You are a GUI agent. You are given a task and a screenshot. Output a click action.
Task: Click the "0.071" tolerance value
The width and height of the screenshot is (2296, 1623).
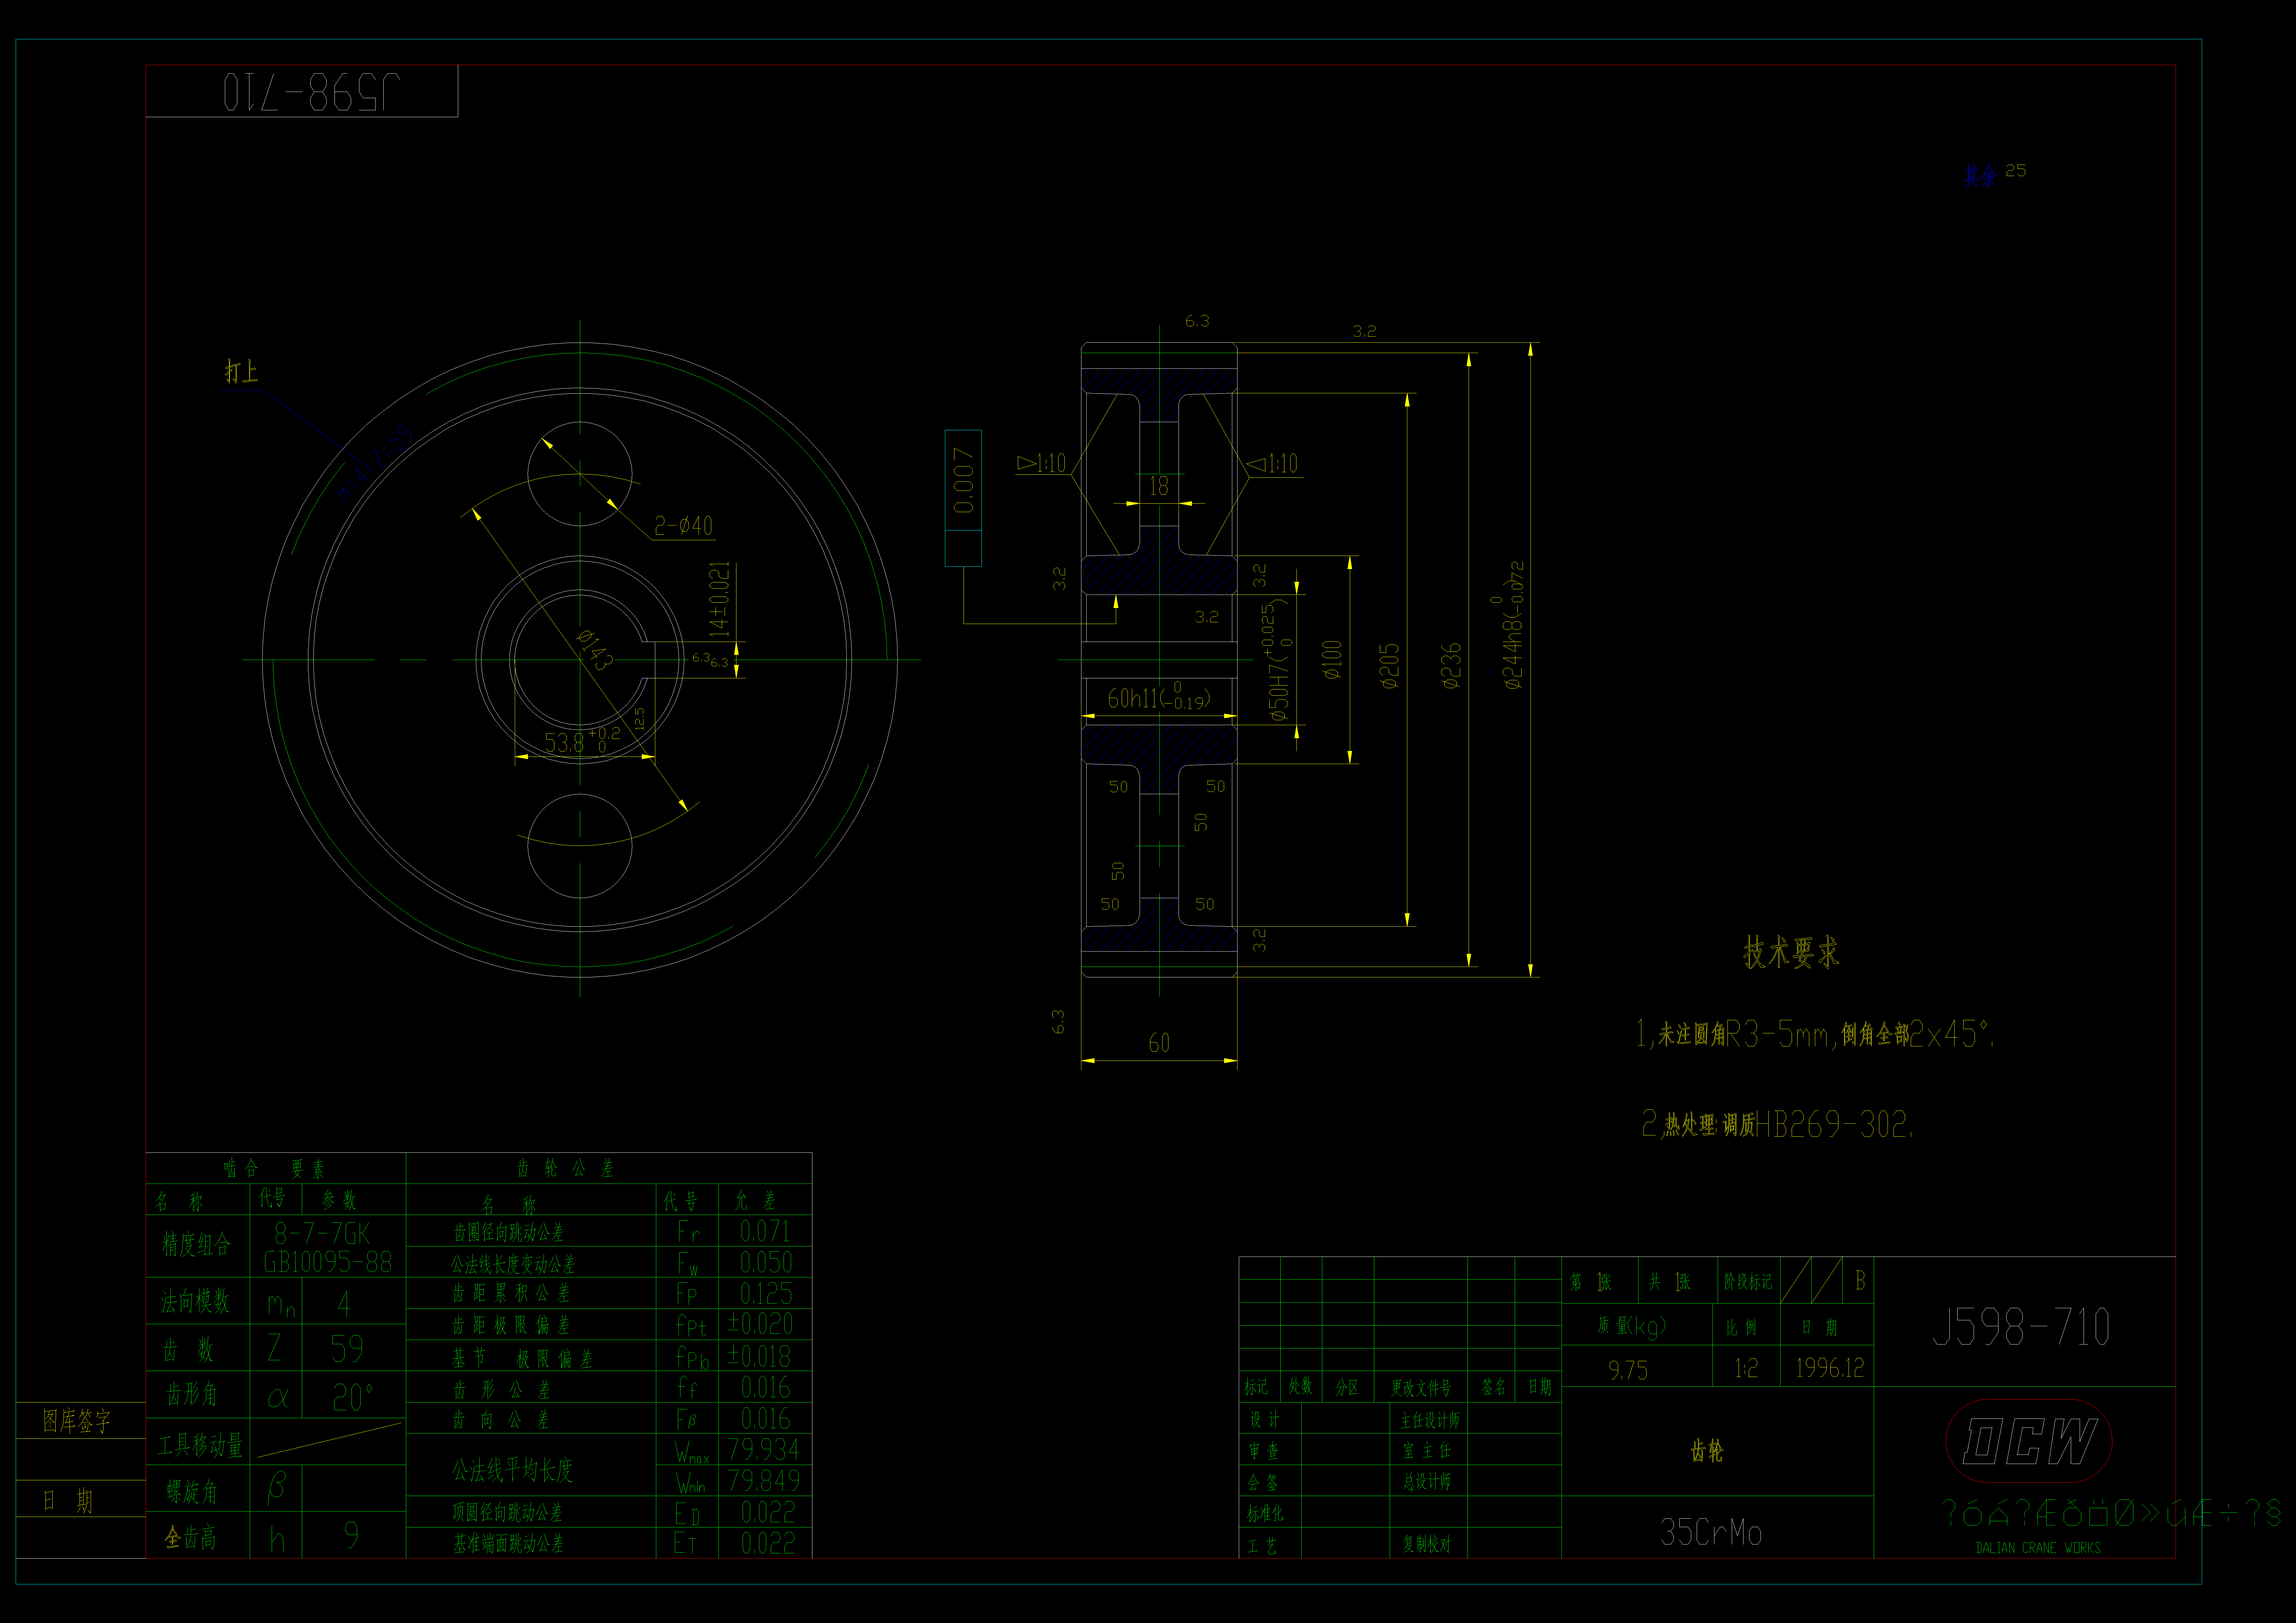tap(765, 1231)
